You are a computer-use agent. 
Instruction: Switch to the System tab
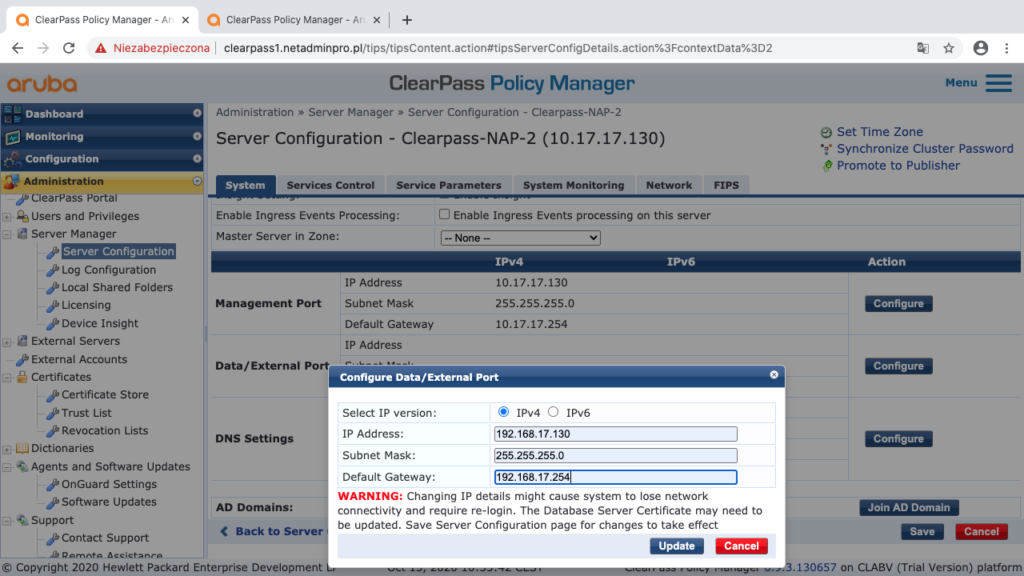[246, 185]
